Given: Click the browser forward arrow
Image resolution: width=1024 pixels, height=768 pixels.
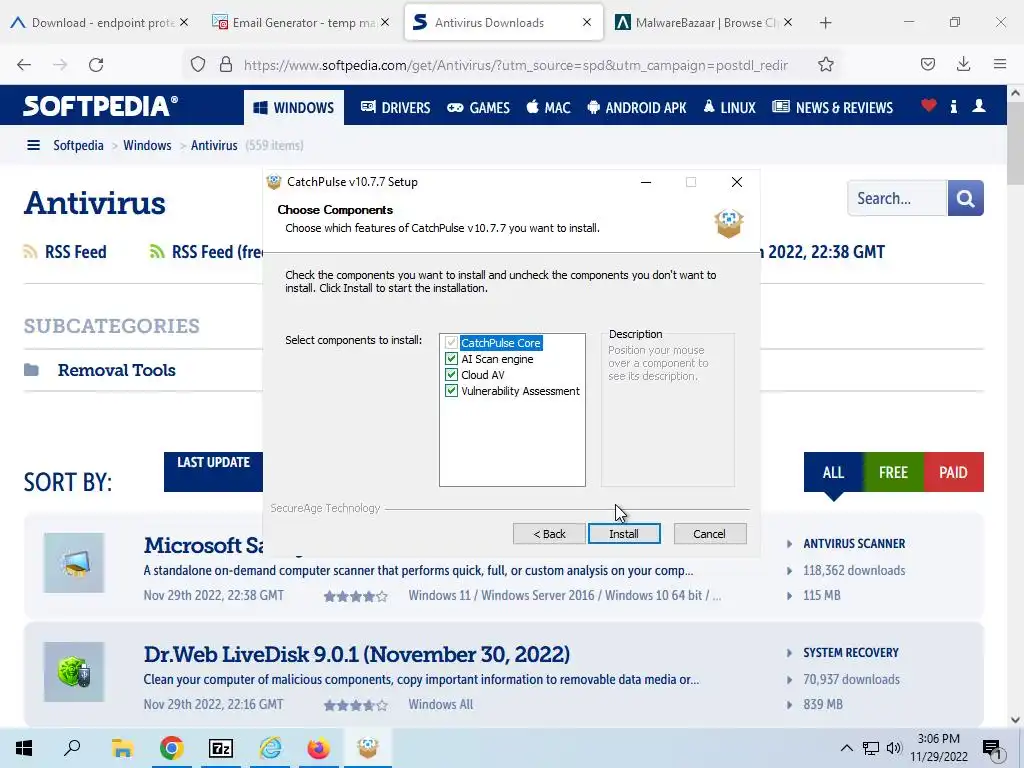Looking at the screenshot, I should [60, 65].
